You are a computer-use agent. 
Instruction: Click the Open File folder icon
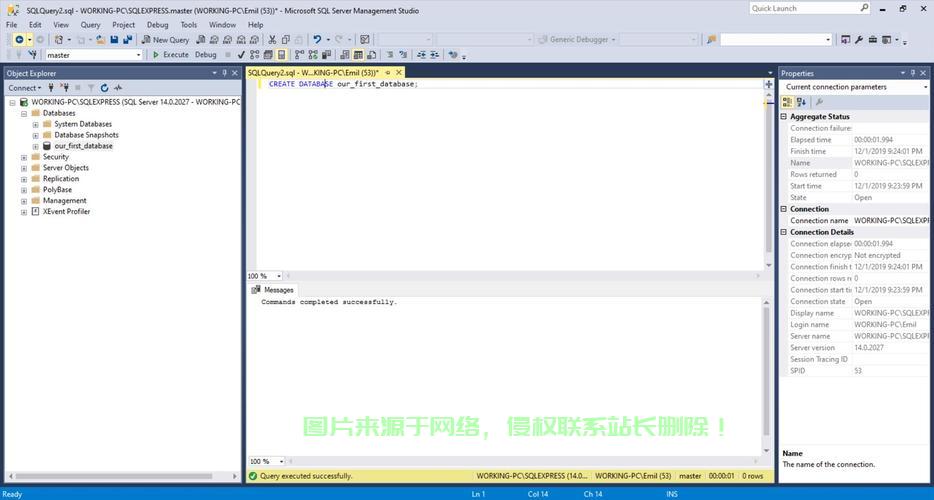pos(101,39)
